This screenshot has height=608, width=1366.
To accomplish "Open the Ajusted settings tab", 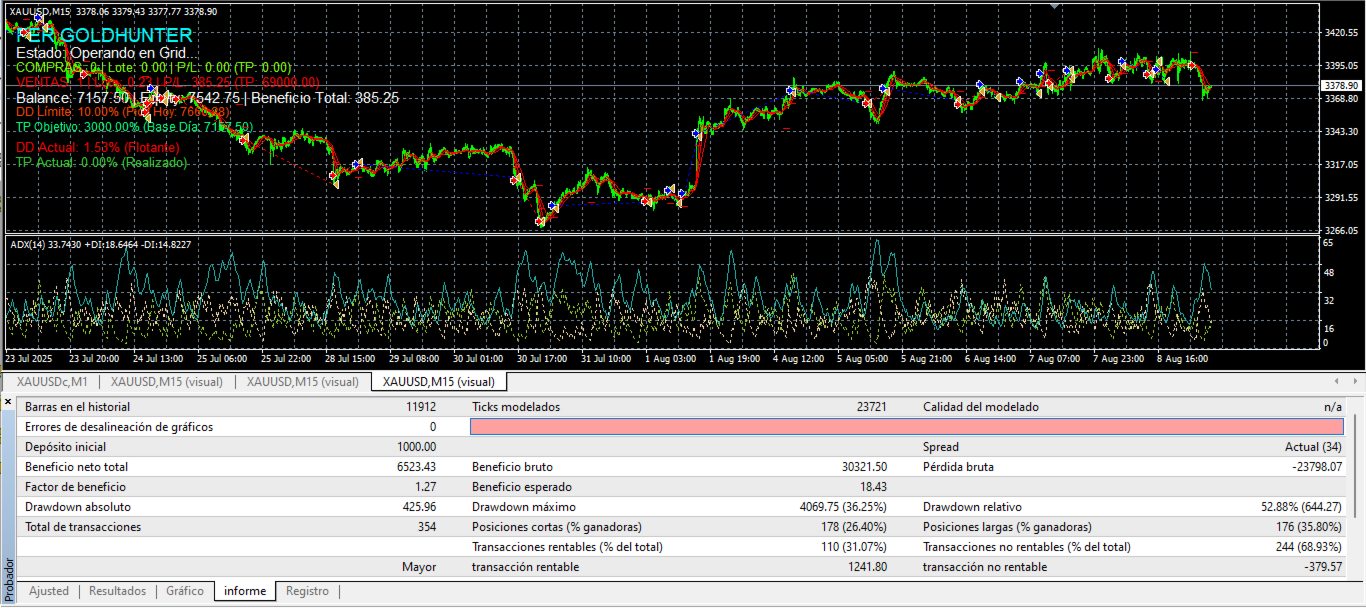I will [x=49, y=591].
